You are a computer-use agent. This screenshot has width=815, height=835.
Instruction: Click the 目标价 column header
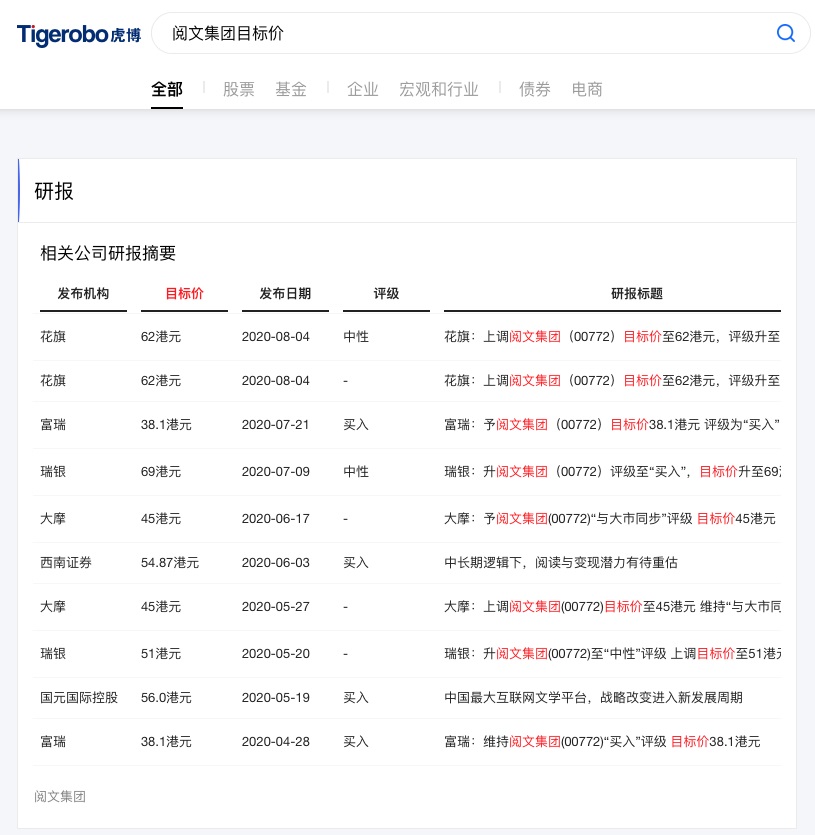click(184, 293)
